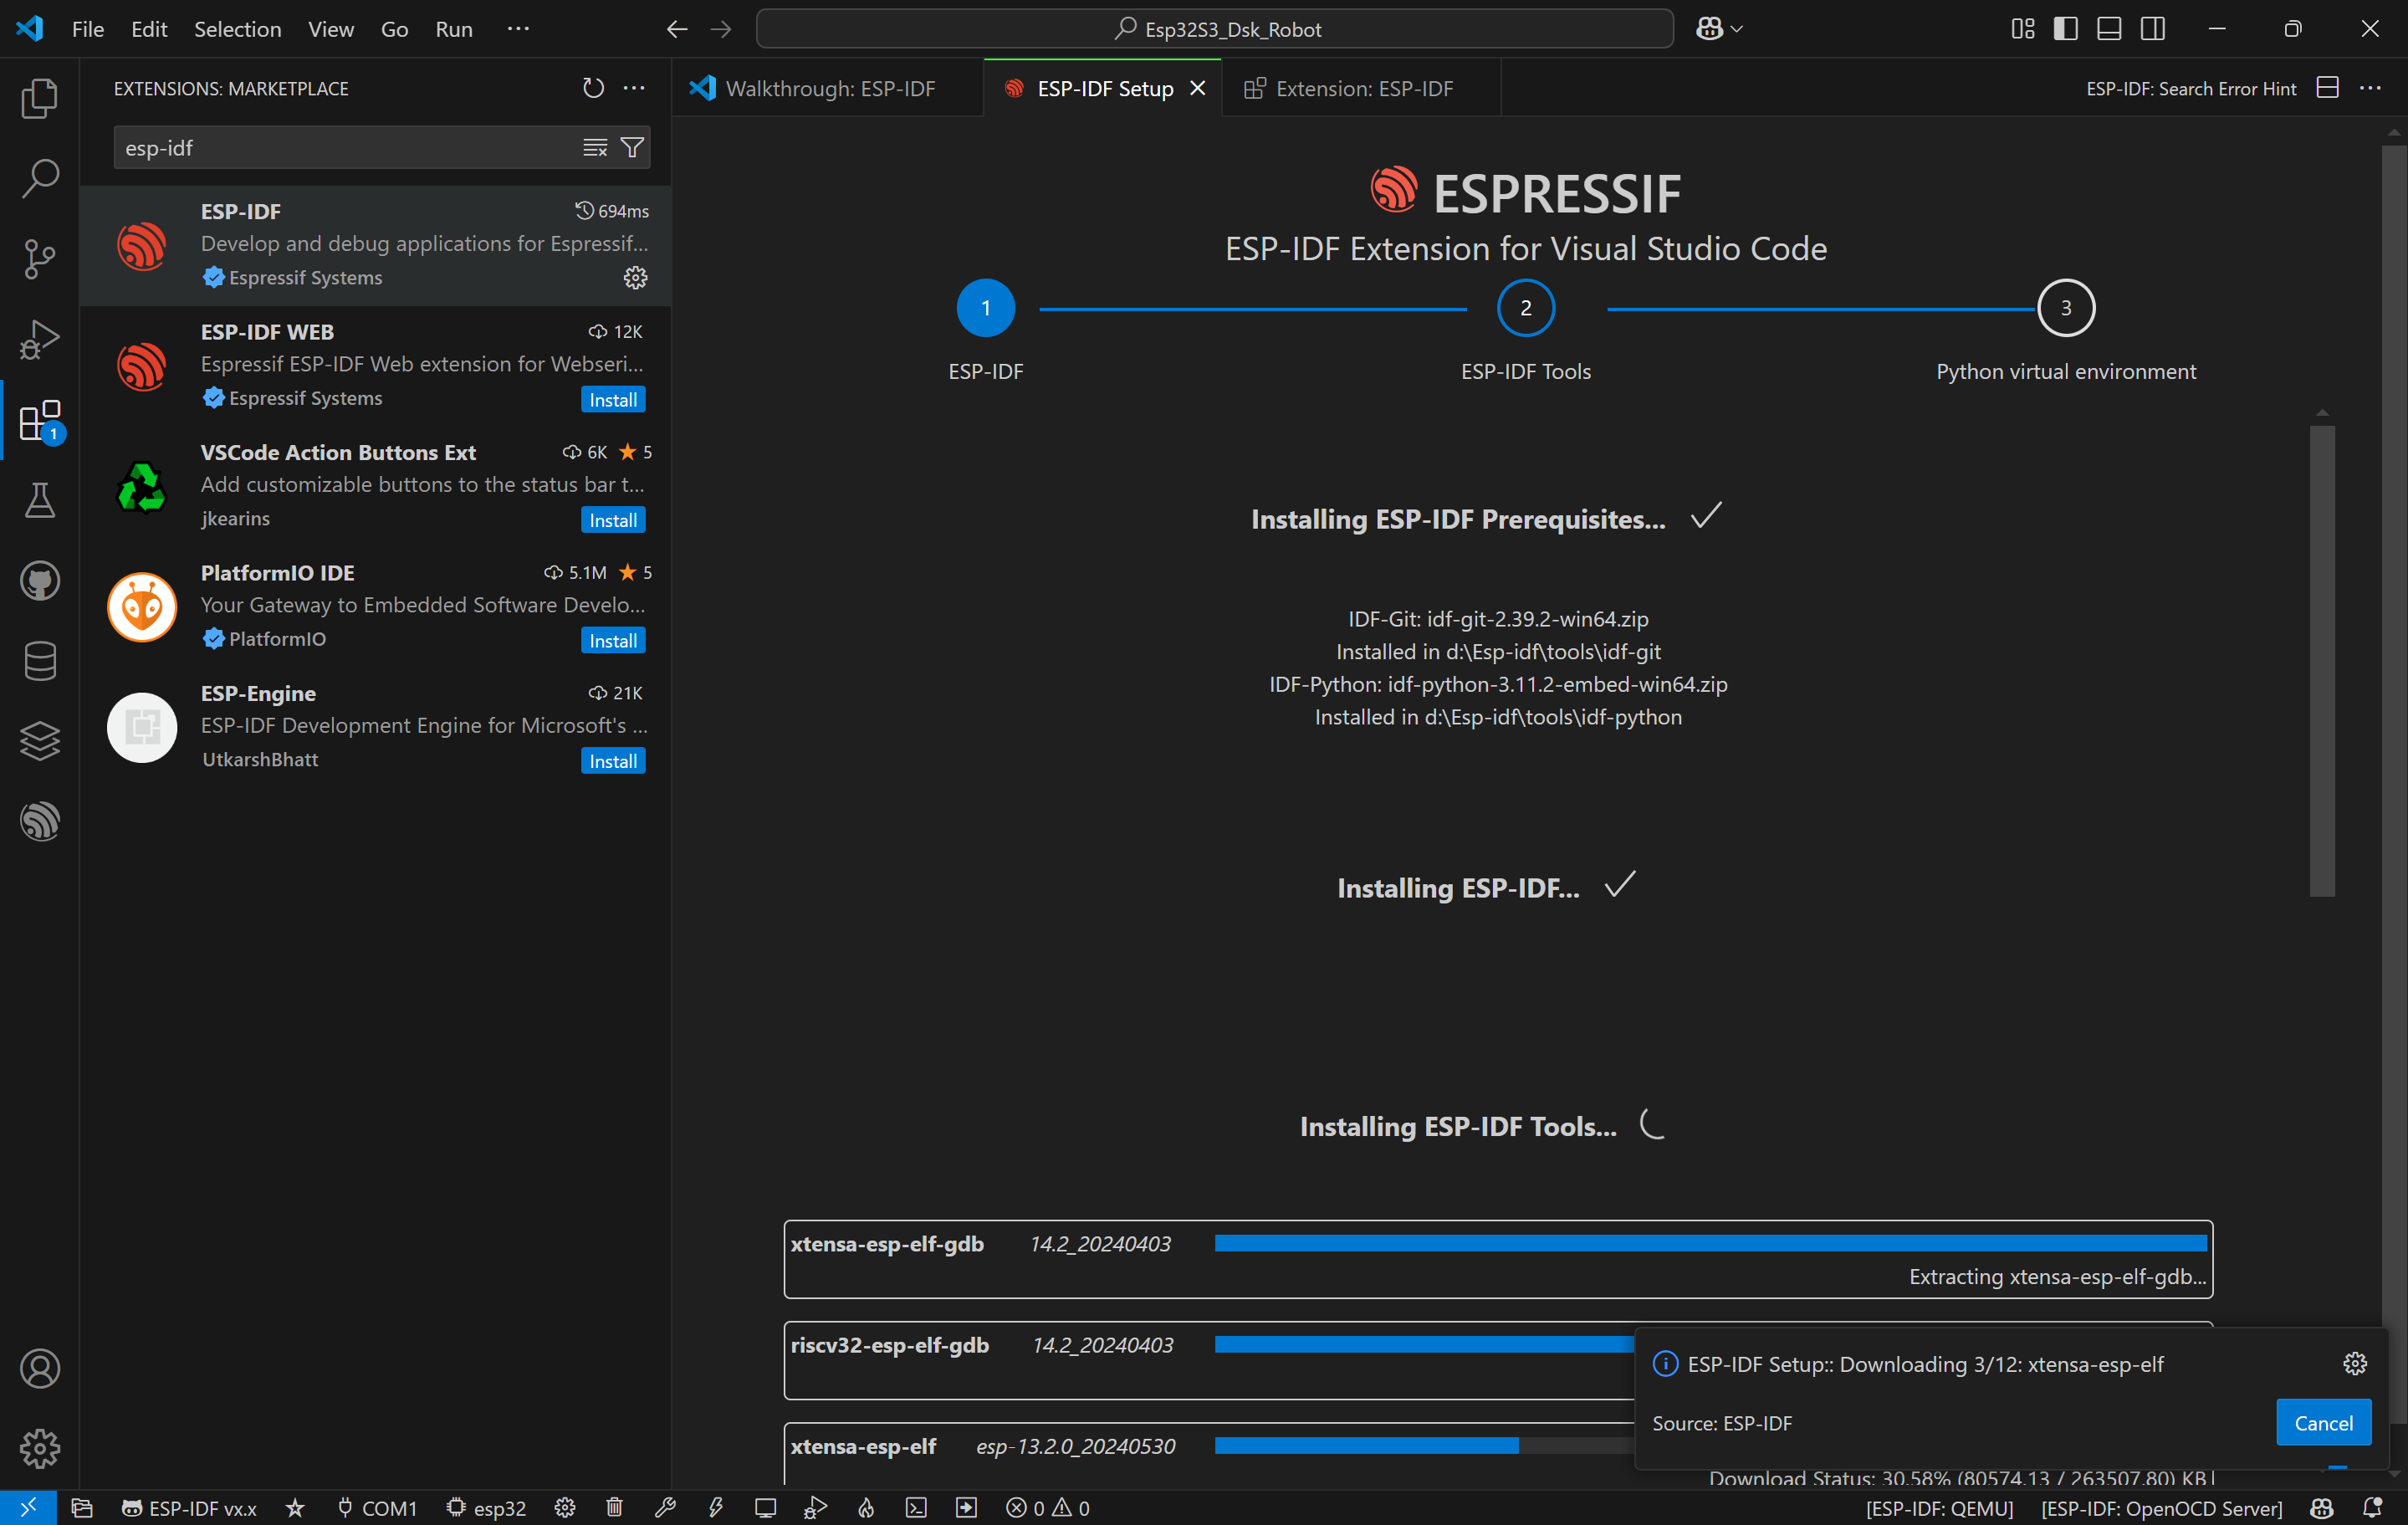Screen dimensions: 2408x1525
Task: Open ESP-IDF terminal icon
Action: [x=916, y=1508]
